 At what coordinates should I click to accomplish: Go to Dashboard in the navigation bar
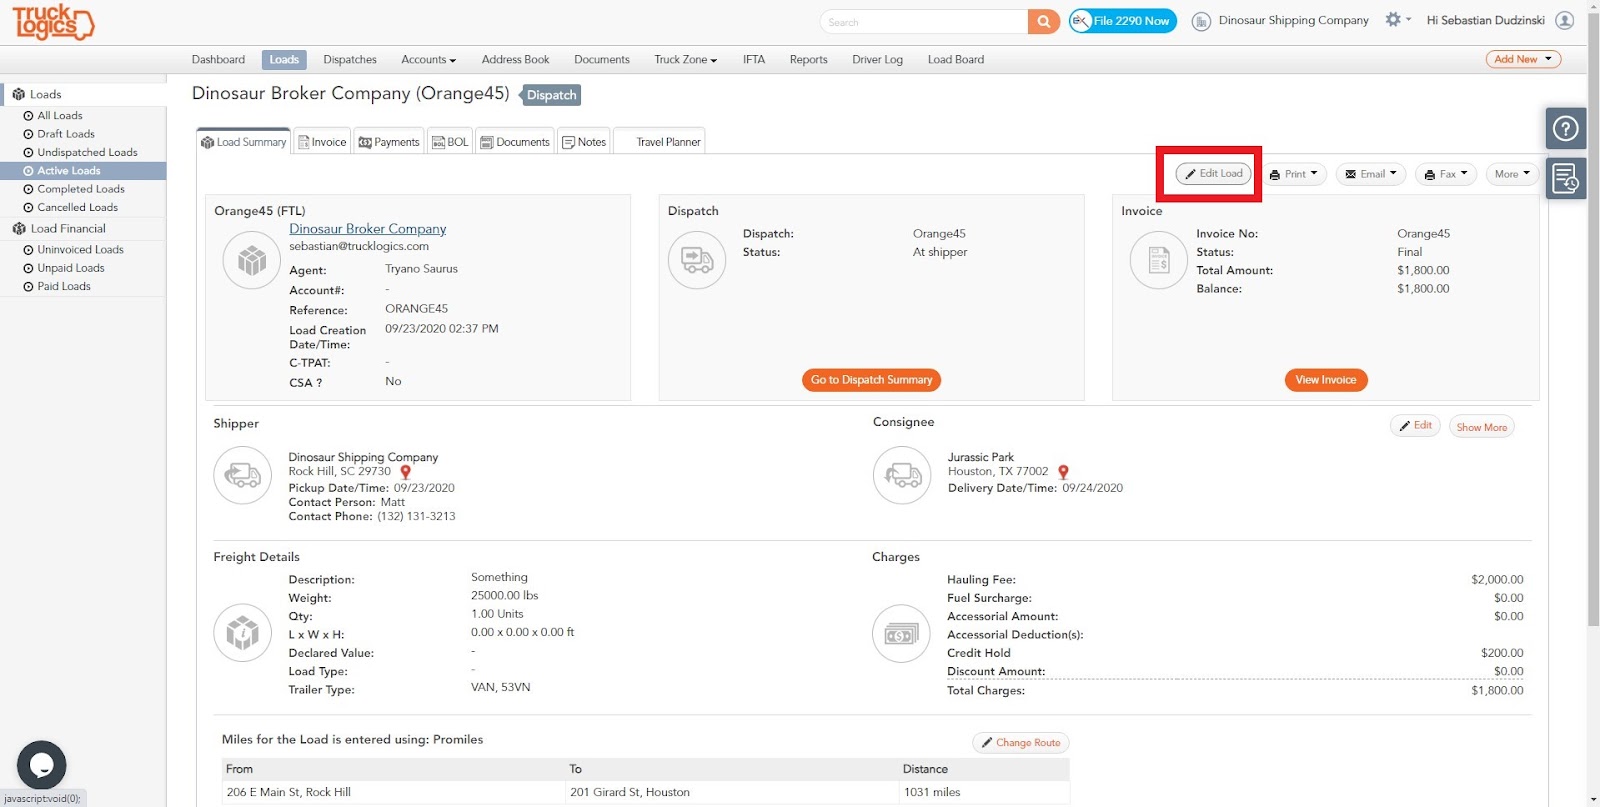pos(218,60)
